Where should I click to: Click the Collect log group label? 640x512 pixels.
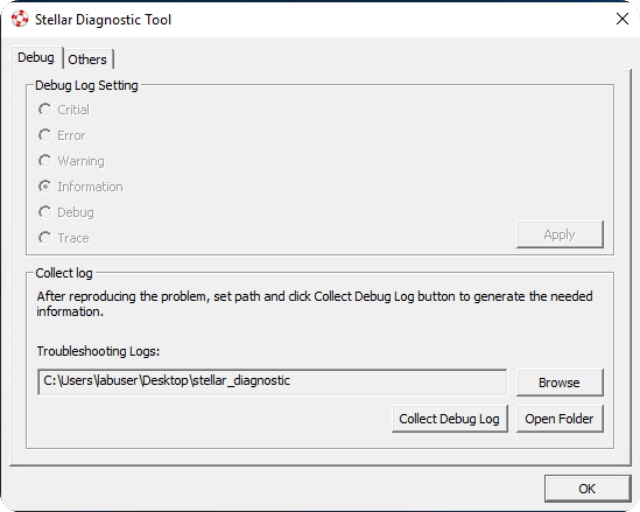(x=64, y=273)
